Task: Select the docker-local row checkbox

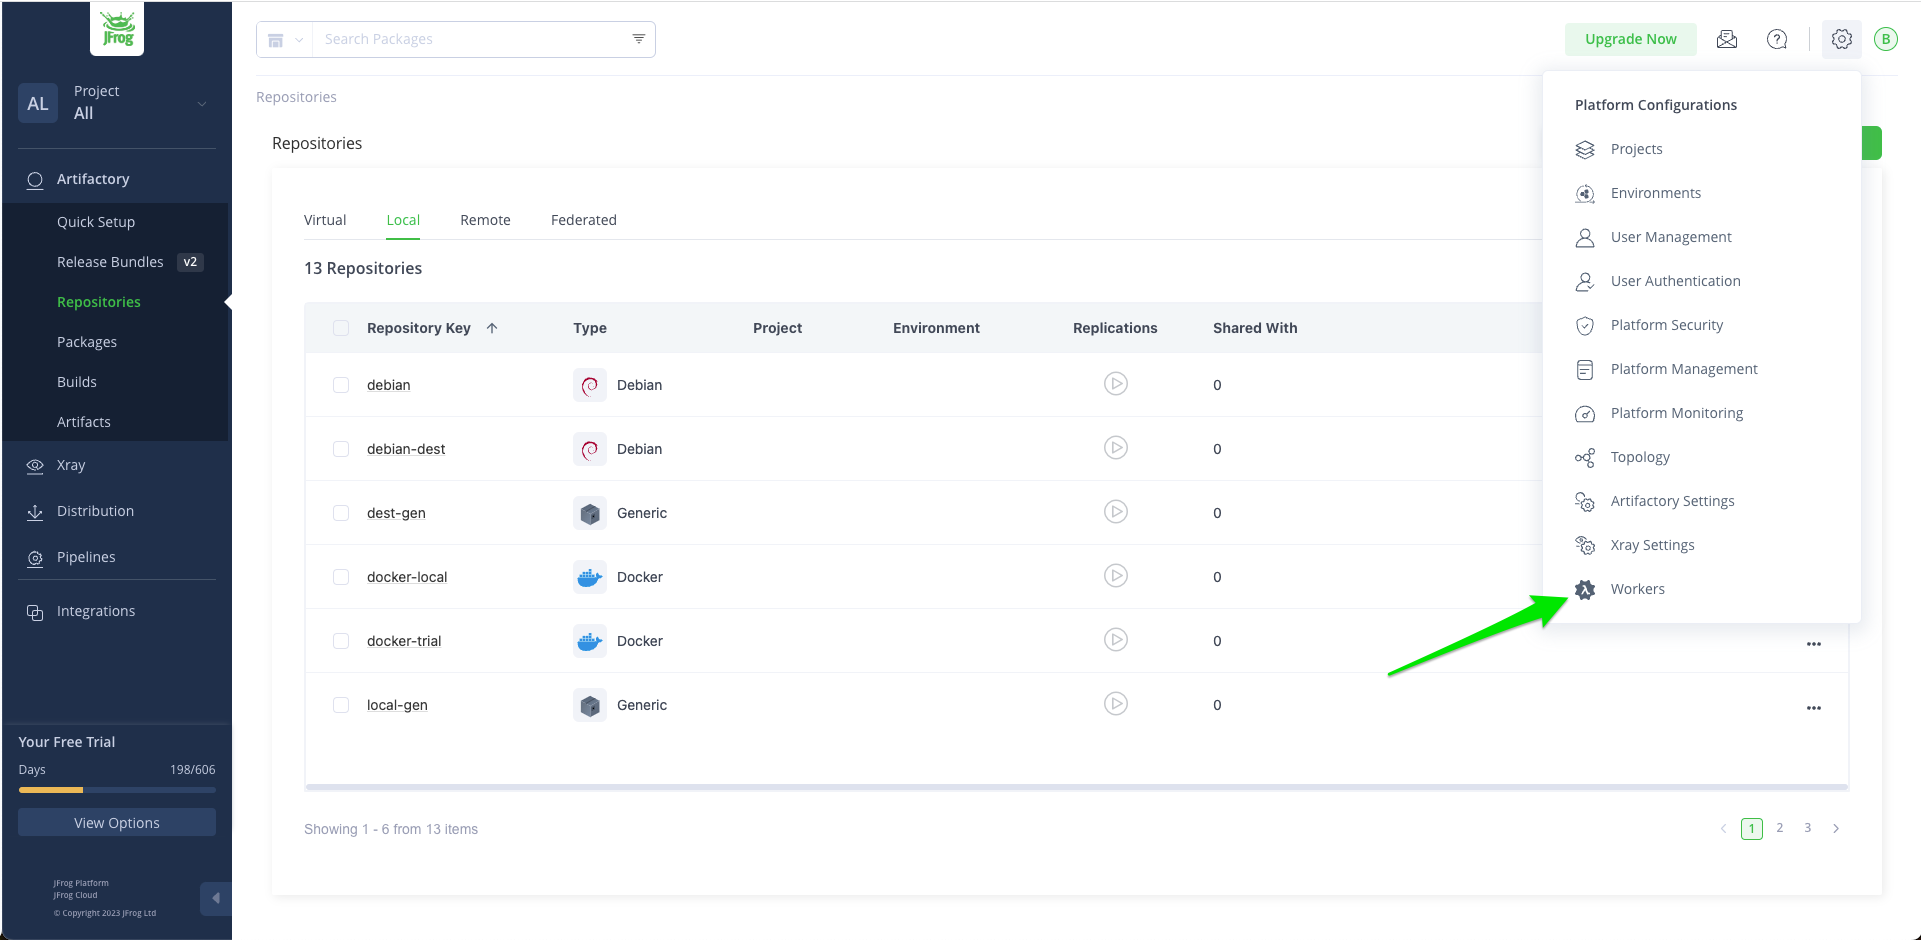Action: [341, 577]
